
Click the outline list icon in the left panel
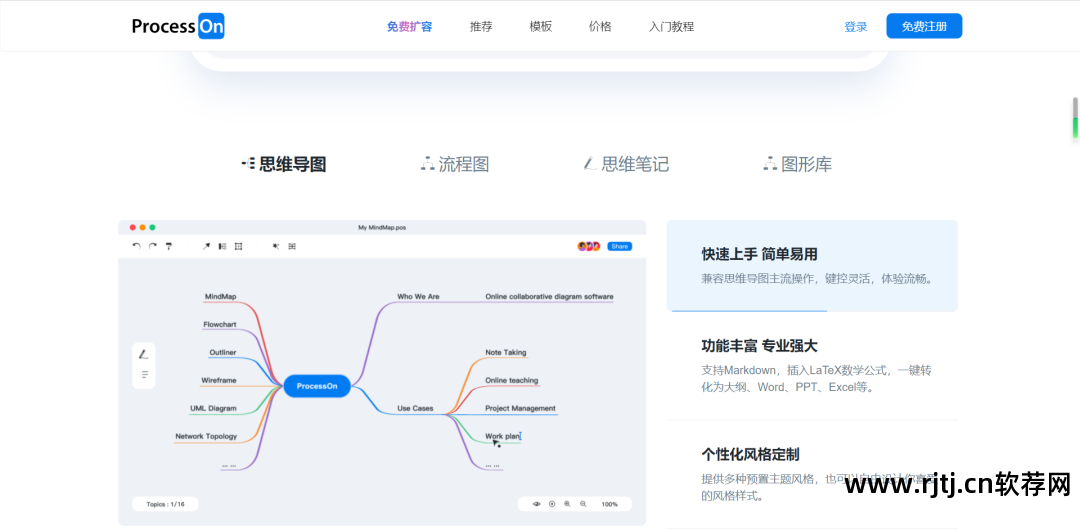[143, 375]
